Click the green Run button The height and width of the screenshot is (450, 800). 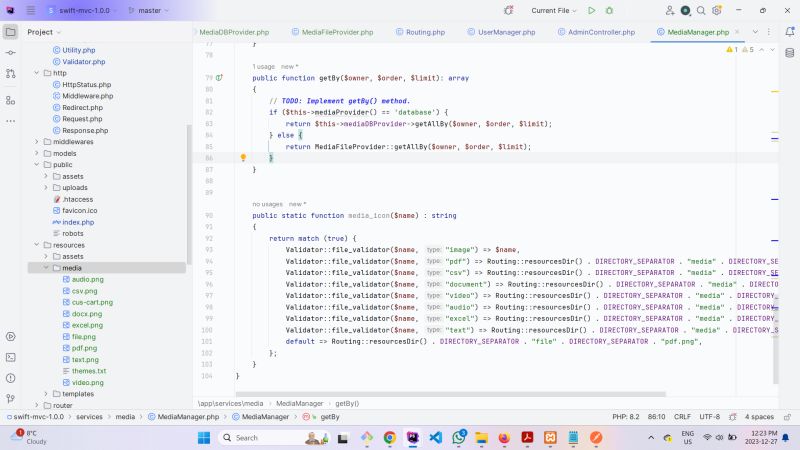[592, 10]
